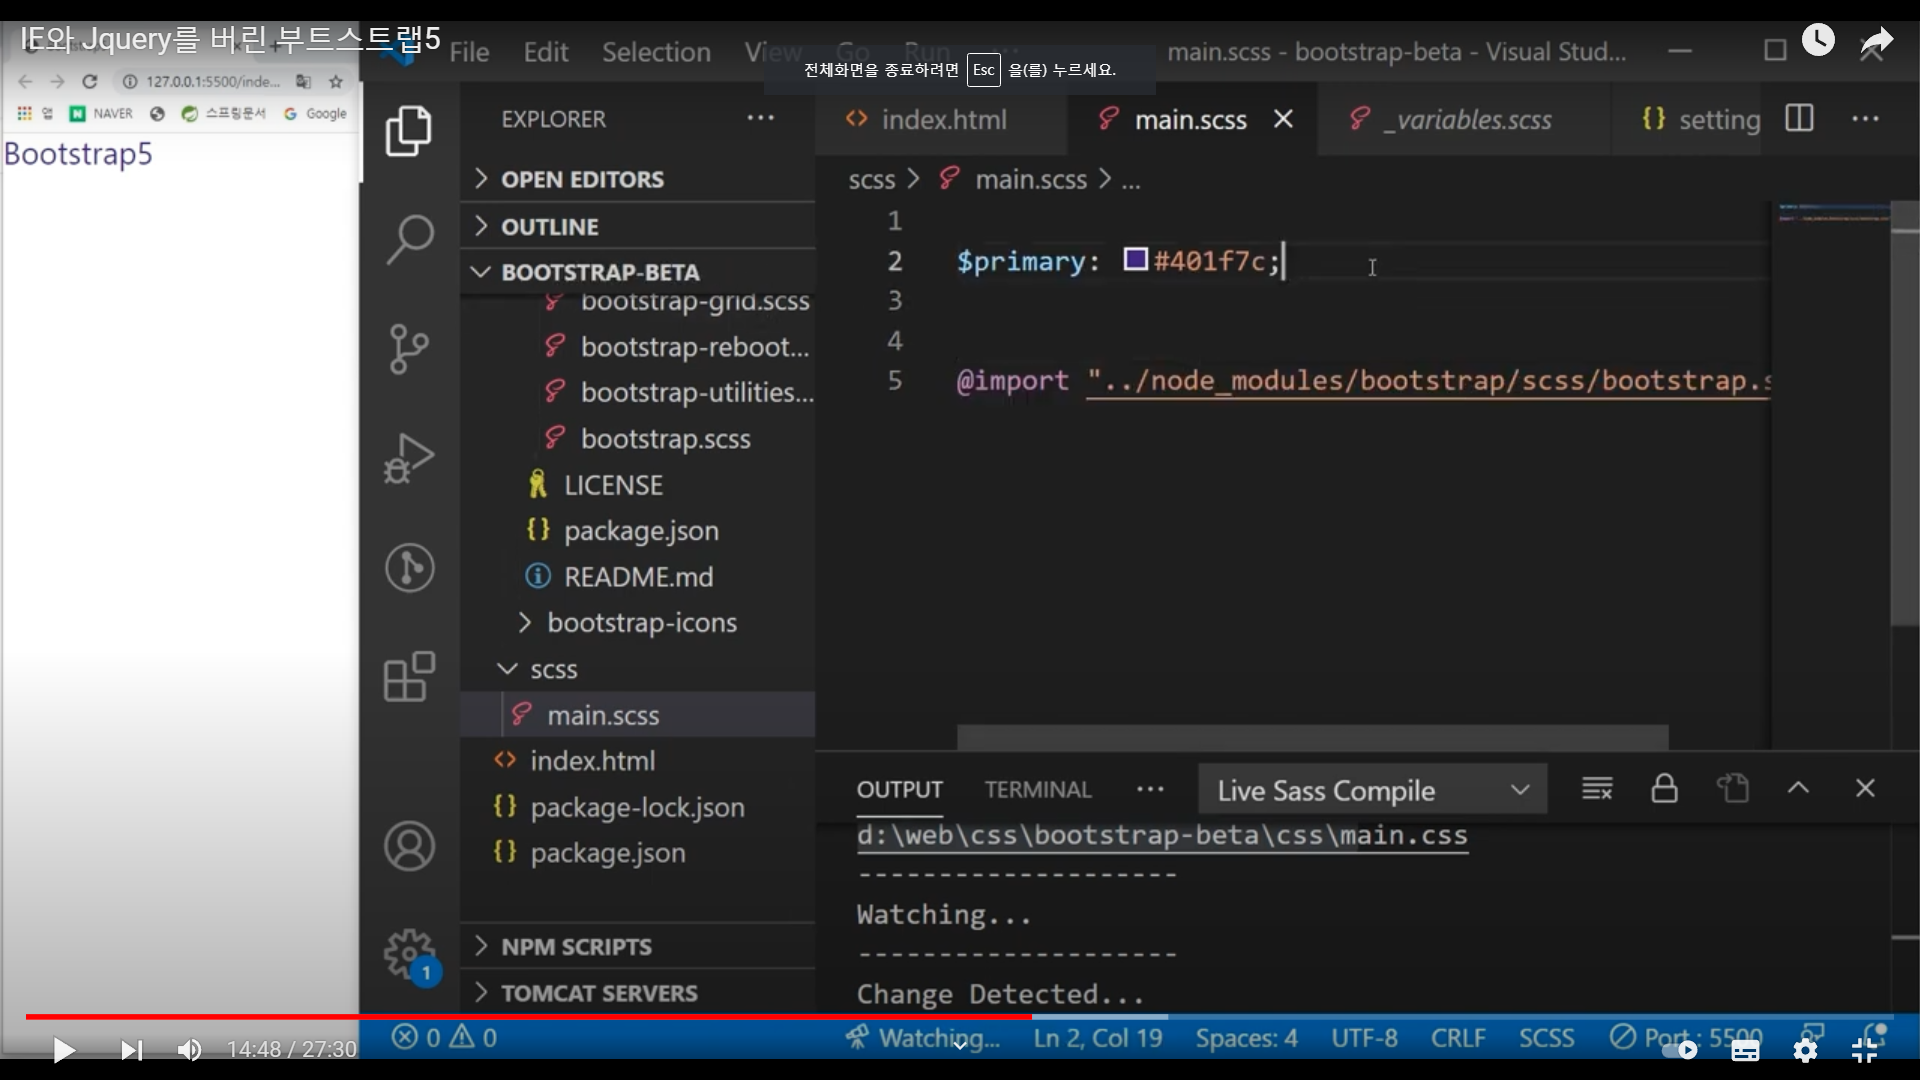Clear the output panel

pyautogui.click(x=1597, y=789)
